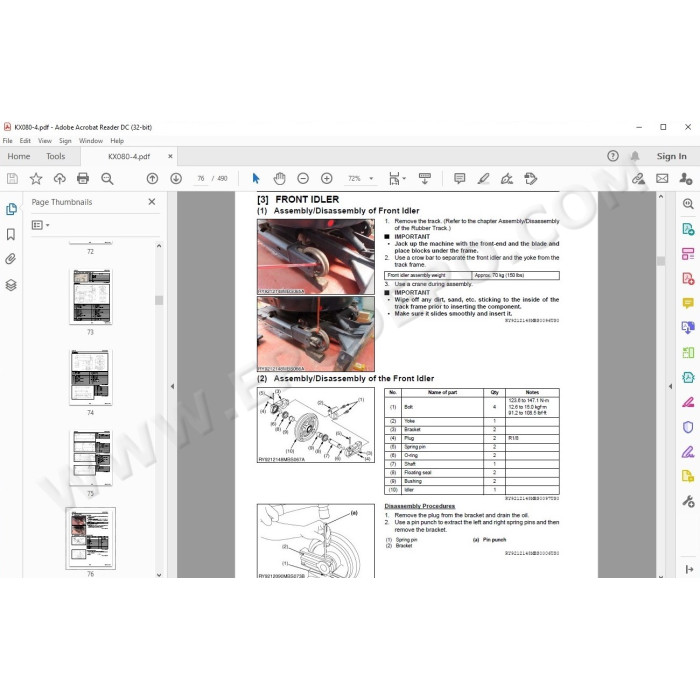Open notifications bell
Screen dimensions: 700x700
tap(635, 156)
